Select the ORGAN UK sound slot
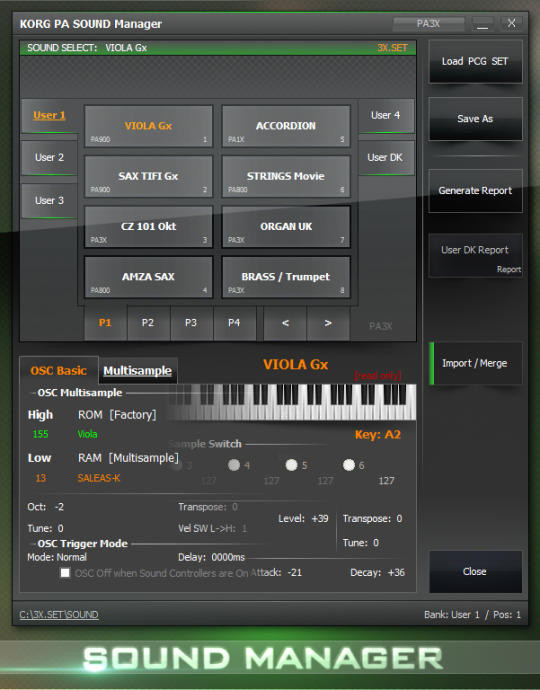The height and width of the screenshot is (690, 540). (286, 227)
